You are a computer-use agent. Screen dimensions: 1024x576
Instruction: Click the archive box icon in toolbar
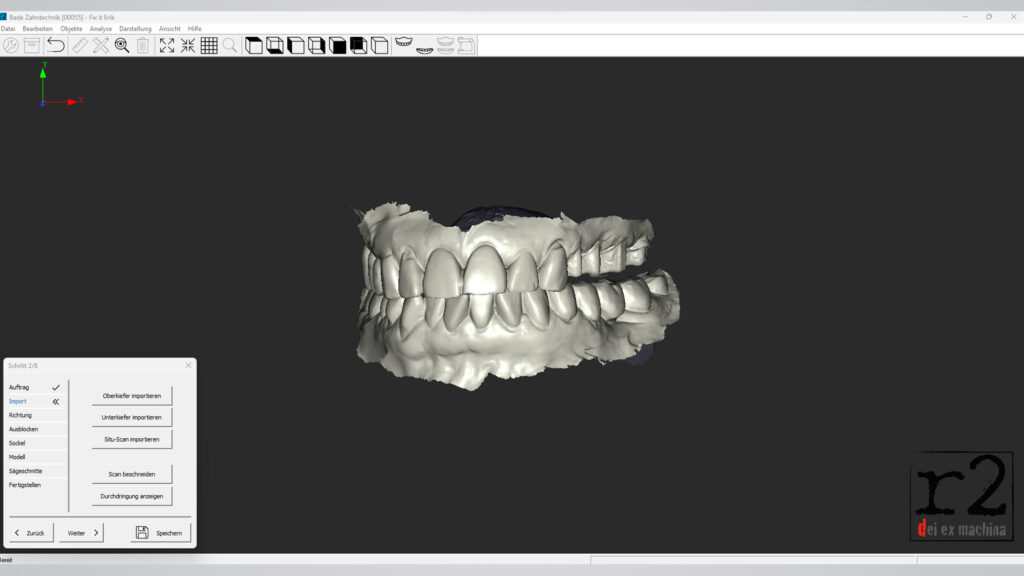coord(32,45)
